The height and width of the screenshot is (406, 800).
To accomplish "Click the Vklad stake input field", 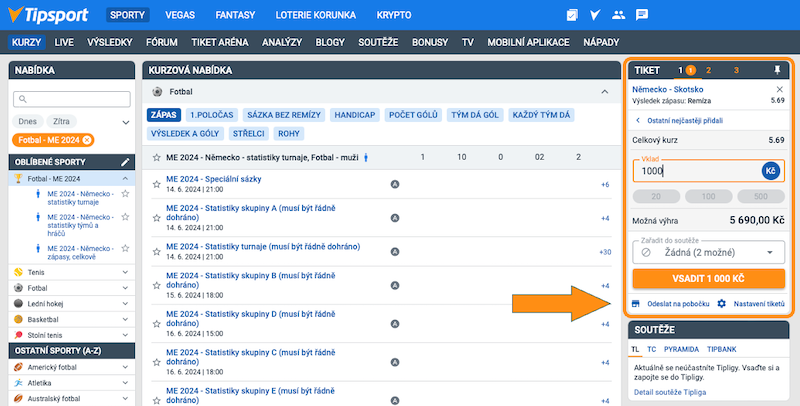I will 695,171.
